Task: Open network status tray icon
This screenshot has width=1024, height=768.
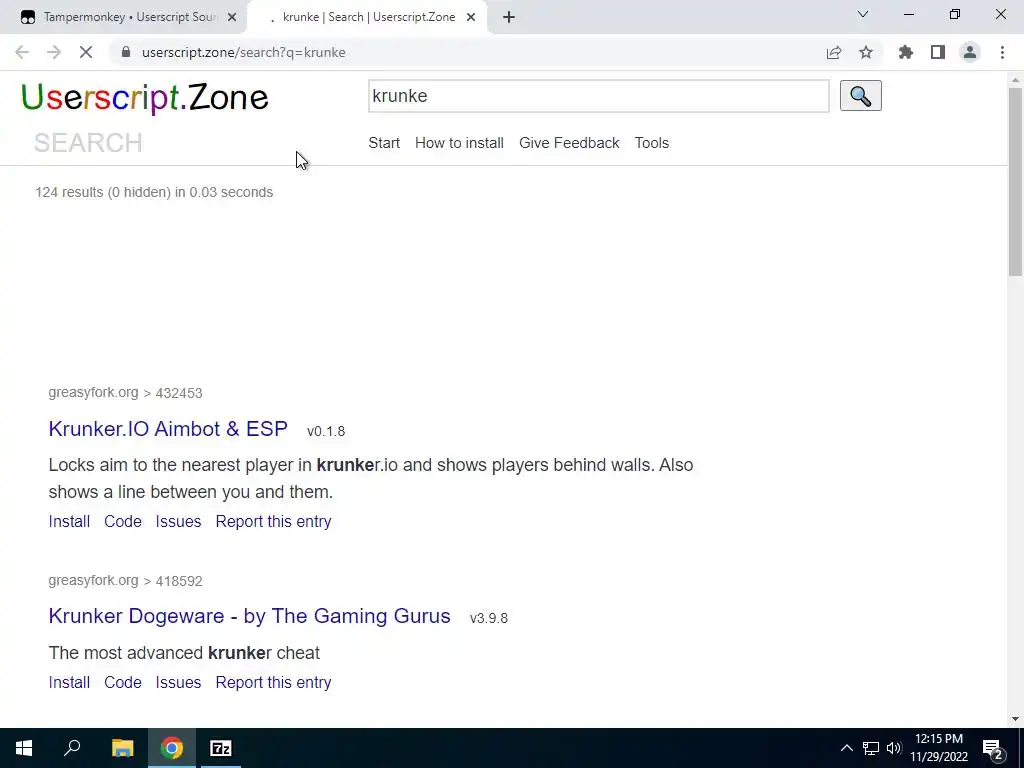Action: [x=871, y=748]
